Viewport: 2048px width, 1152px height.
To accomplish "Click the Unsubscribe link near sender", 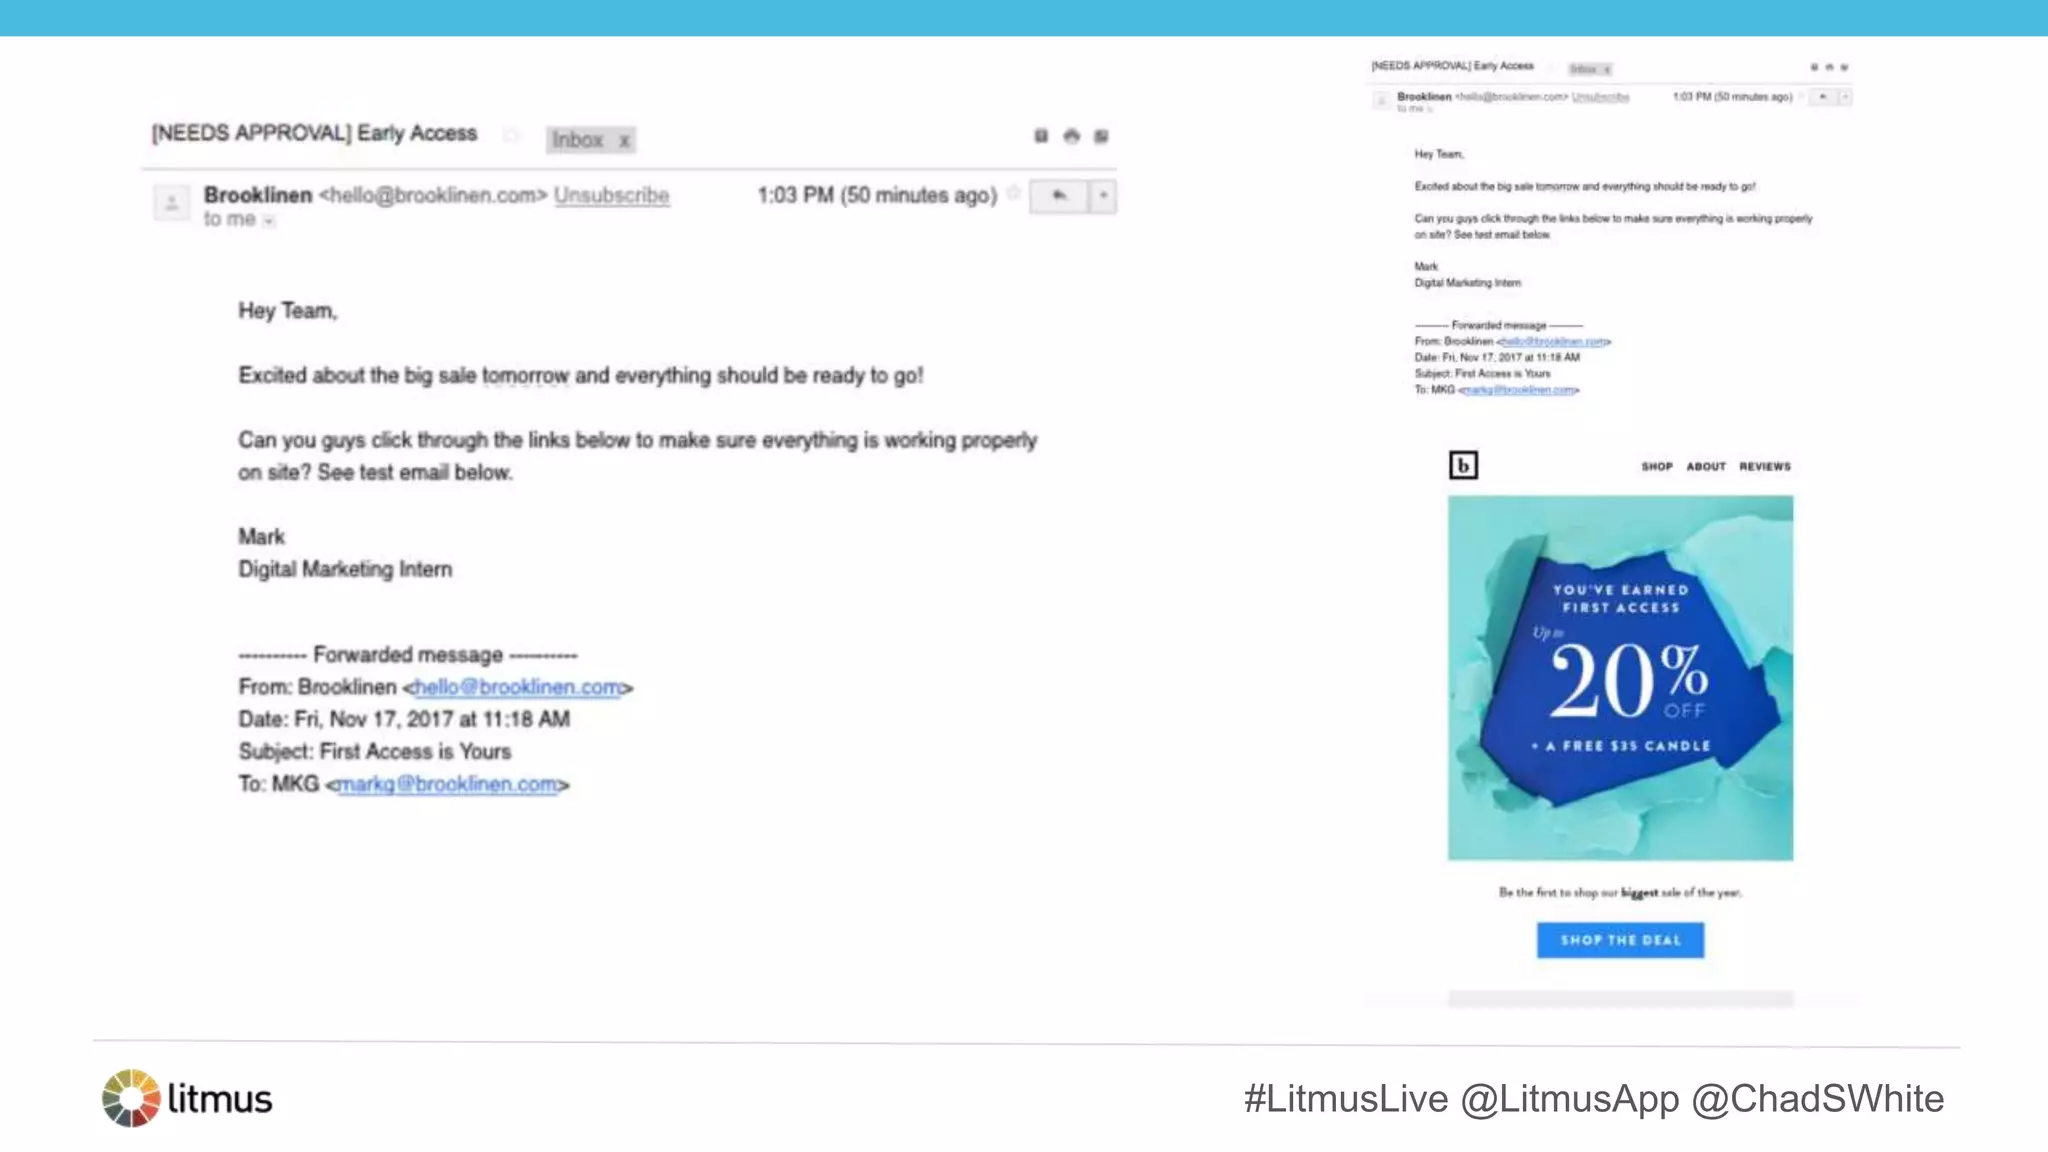I will click(611, 195).
